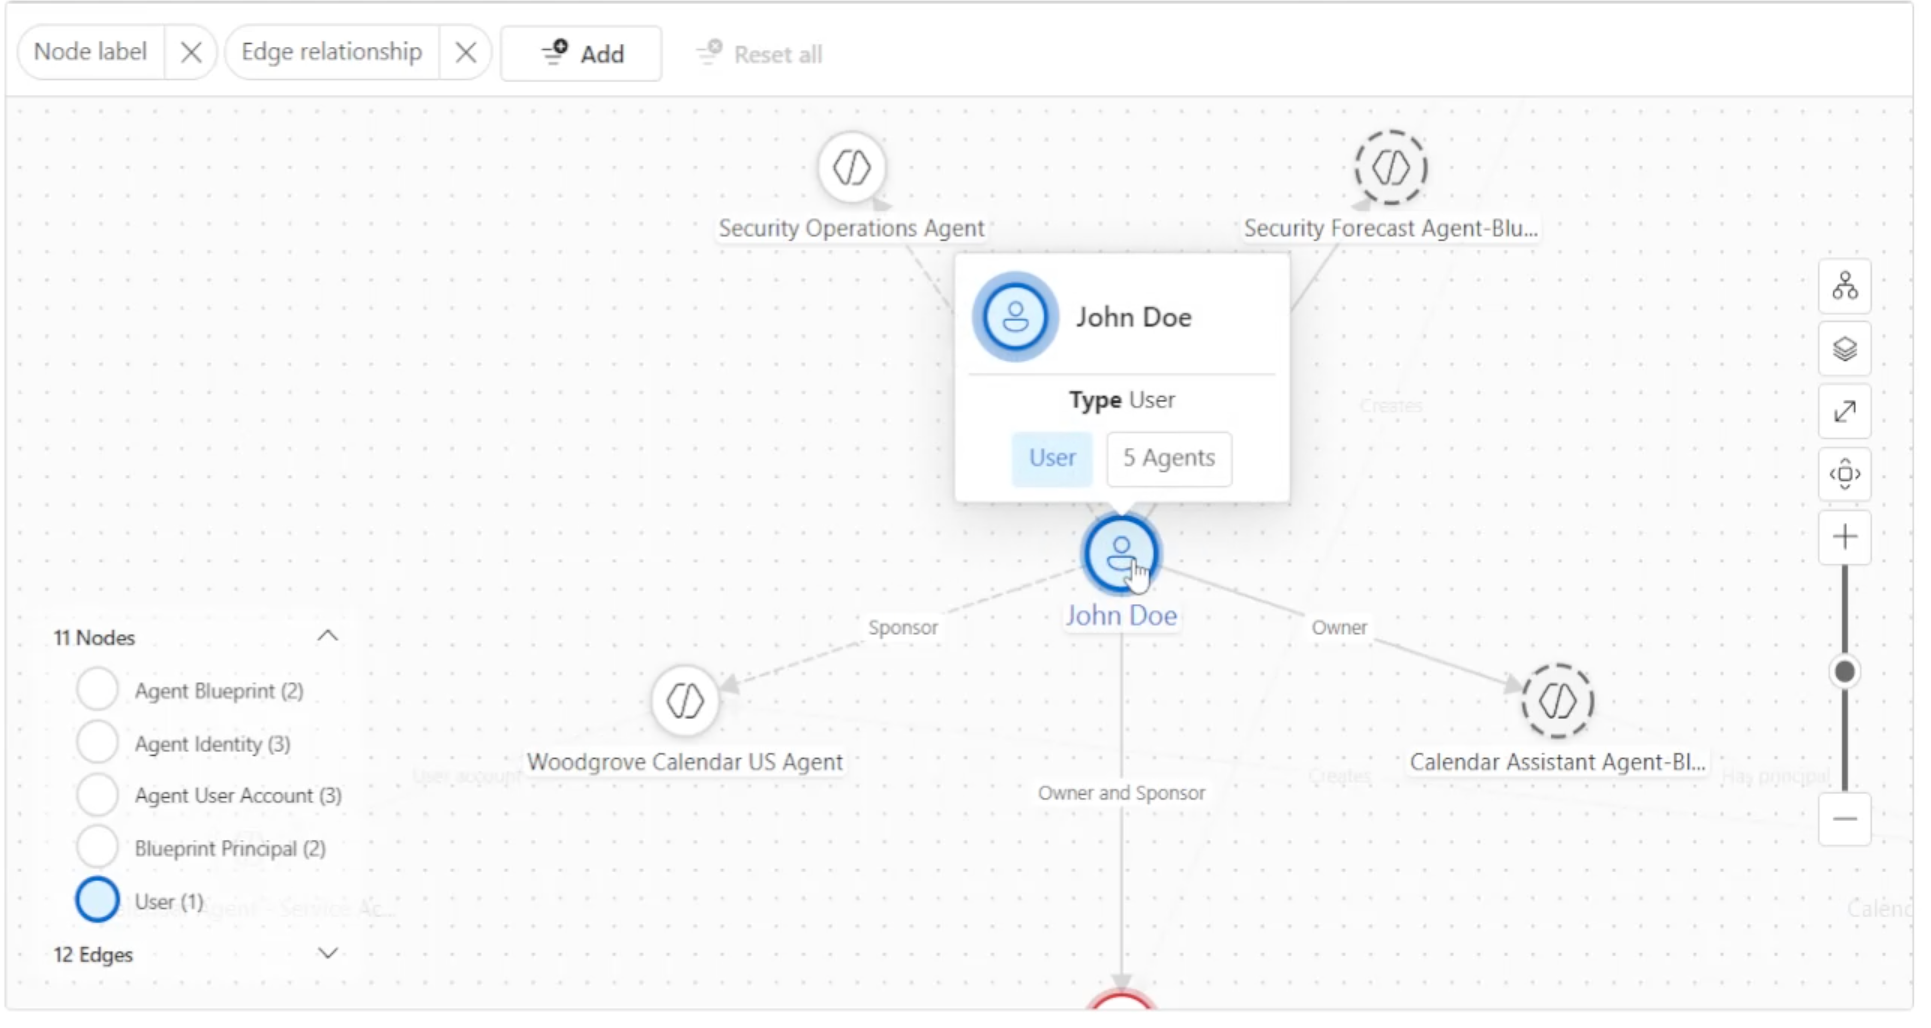Open the Node label filter dropdown
Screen dimensions: 1931x1028
pyautogui.click(x=91, y=52)
